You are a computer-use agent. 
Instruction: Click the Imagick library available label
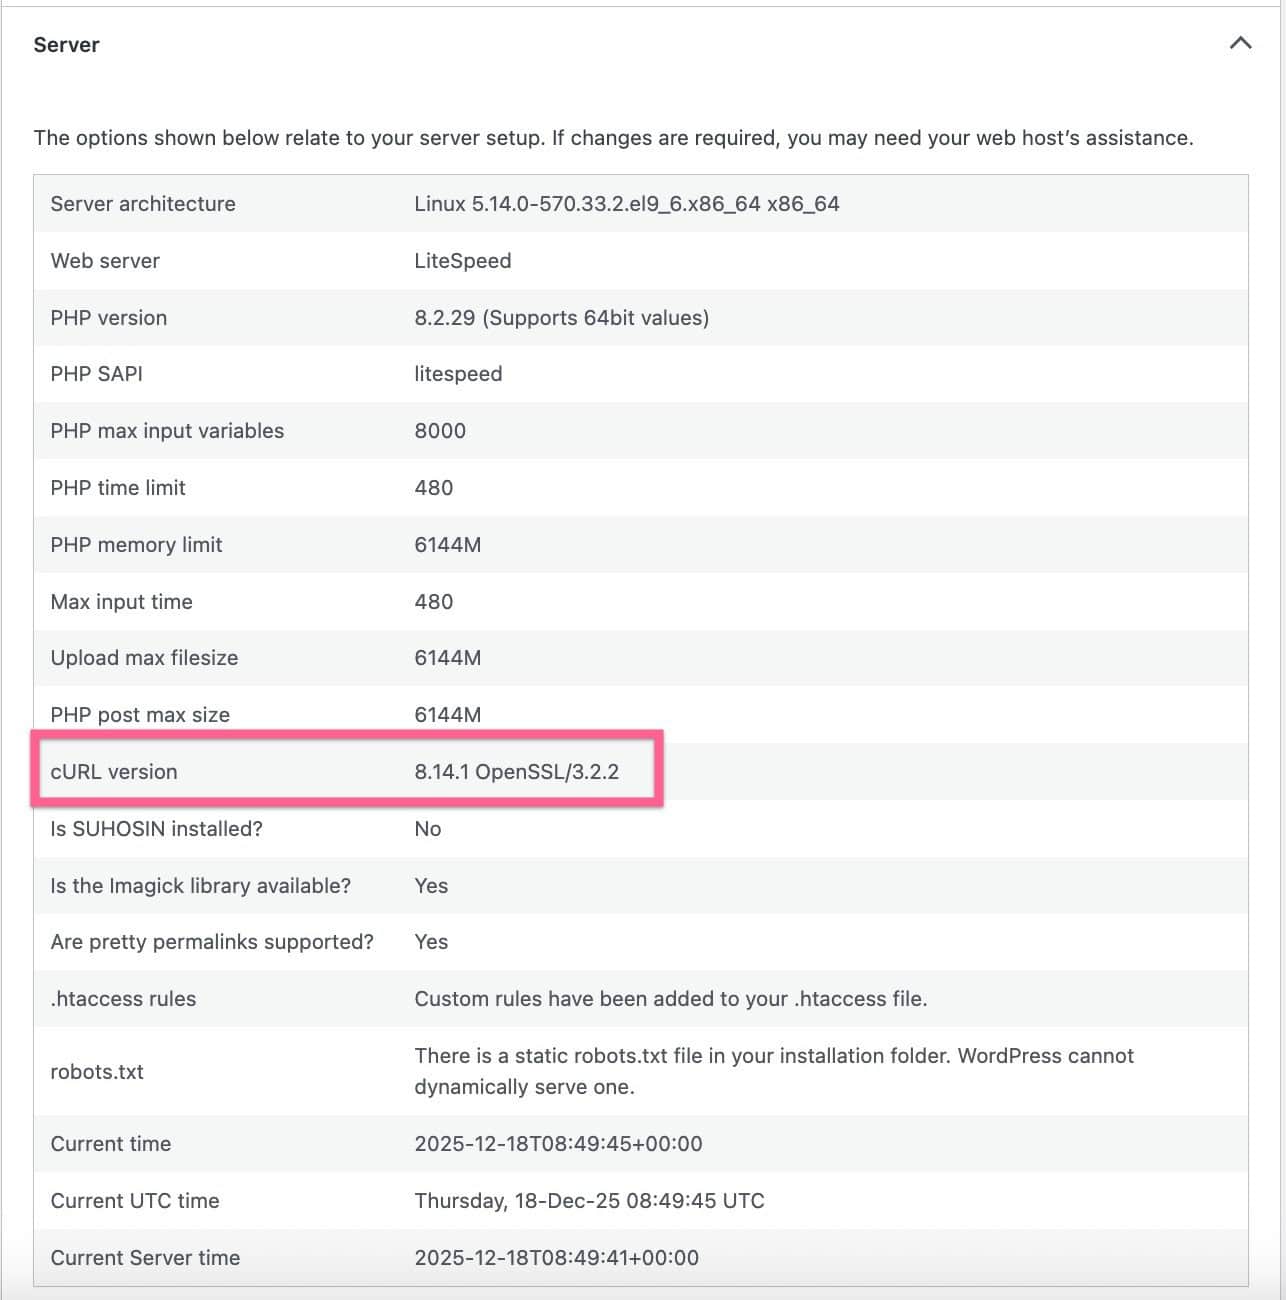200,886
